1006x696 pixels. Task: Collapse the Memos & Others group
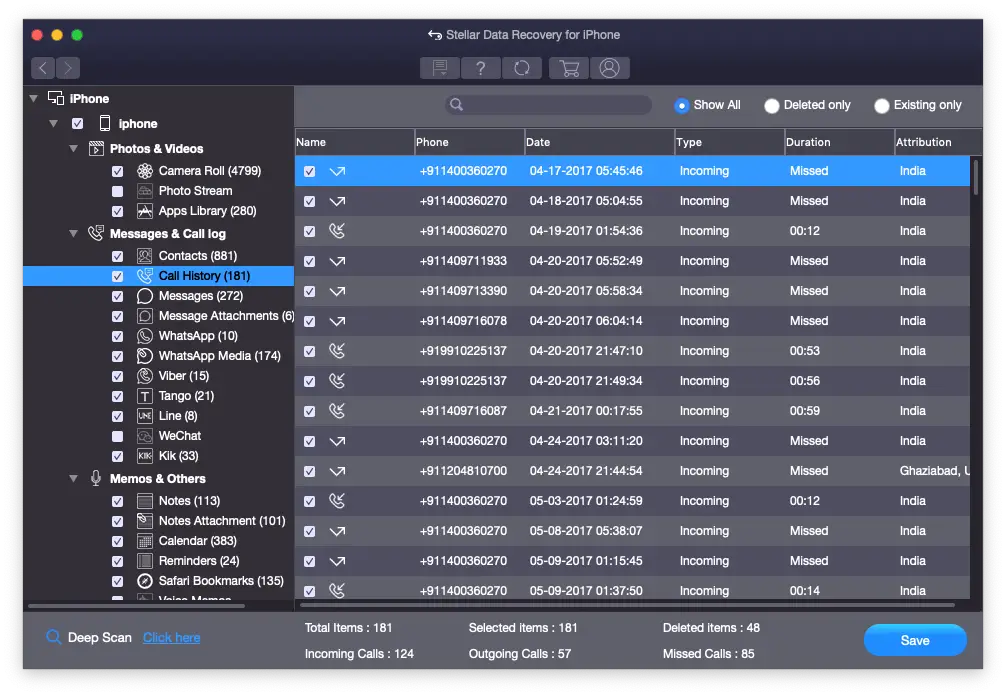73,479
